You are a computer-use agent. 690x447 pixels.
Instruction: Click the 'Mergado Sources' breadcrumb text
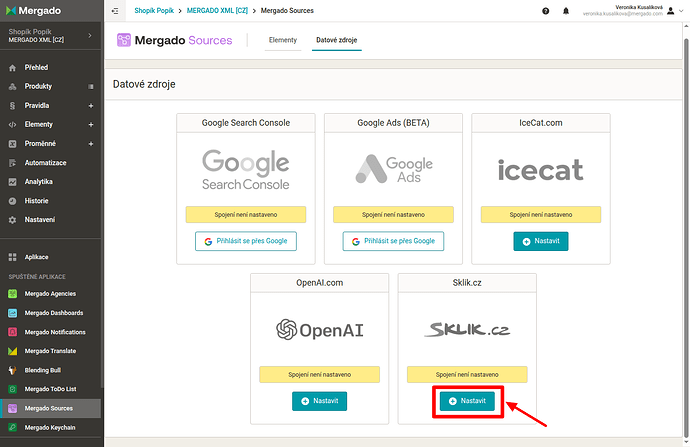287,11
